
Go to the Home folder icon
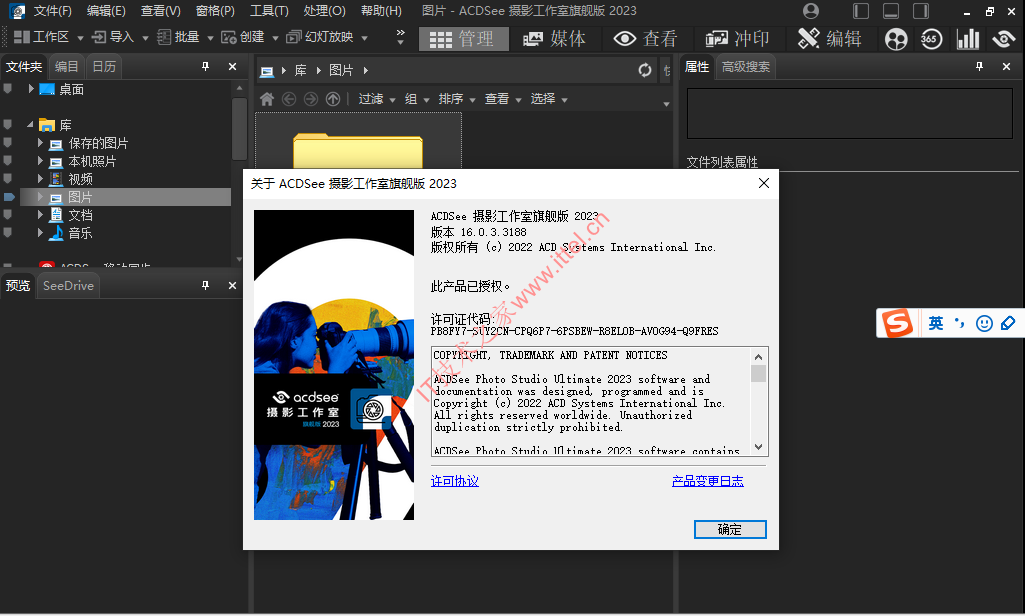click(x=267, y=99)
